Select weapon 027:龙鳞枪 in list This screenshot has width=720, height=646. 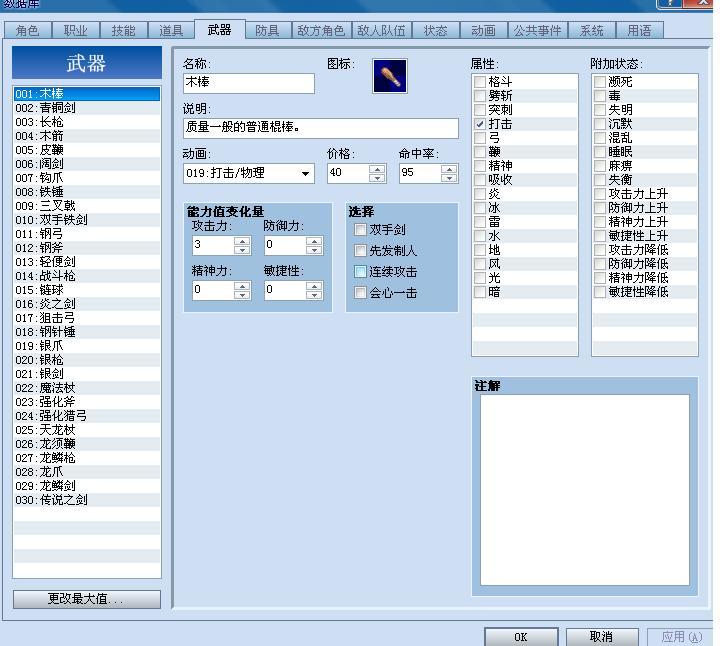click(87, 458)
